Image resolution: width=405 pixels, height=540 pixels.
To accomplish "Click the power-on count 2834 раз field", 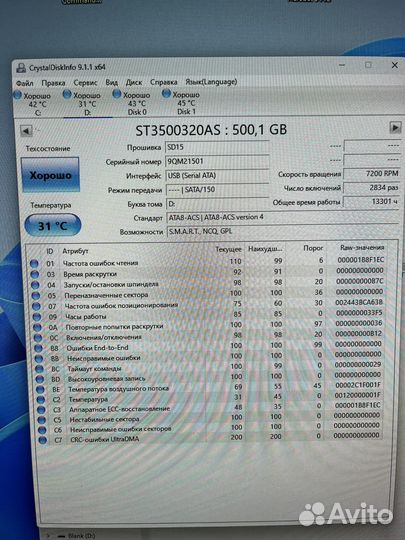I will click(372, 188).
